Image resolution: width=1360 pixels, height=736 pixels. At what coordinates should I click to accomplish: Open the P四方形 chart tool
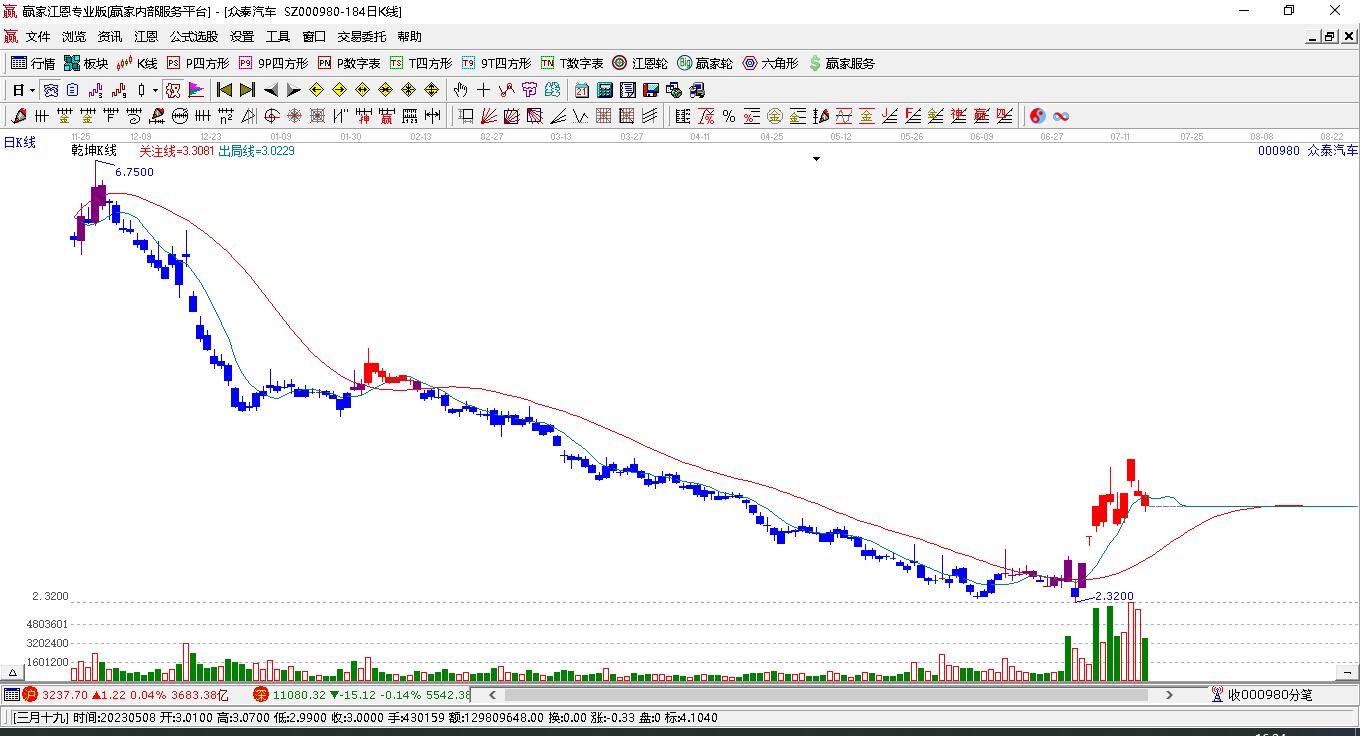coord(197,63)
